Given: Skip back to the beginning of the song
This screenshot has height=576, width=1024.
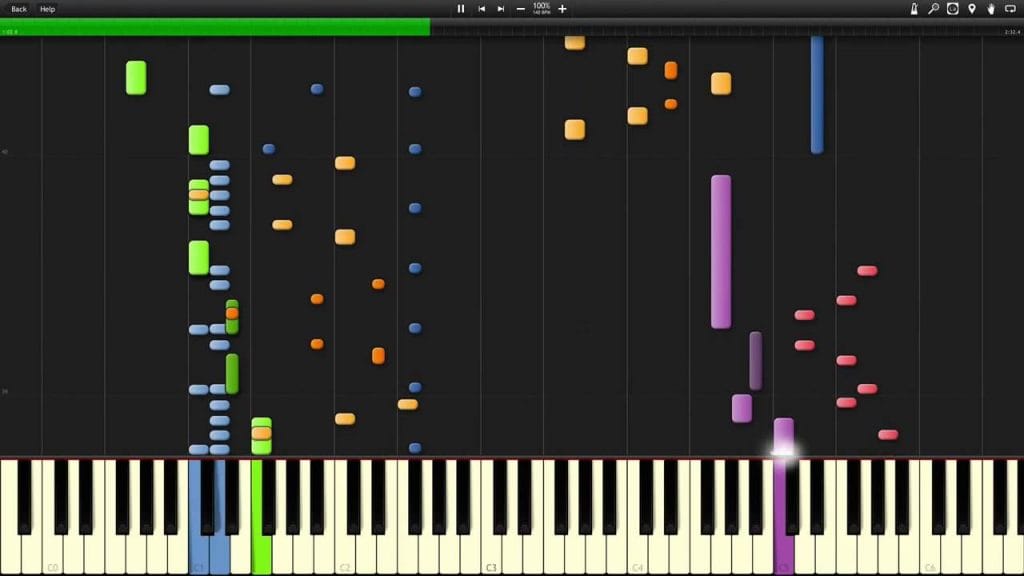Looking at the screenshot, I should tap(482, 9).
